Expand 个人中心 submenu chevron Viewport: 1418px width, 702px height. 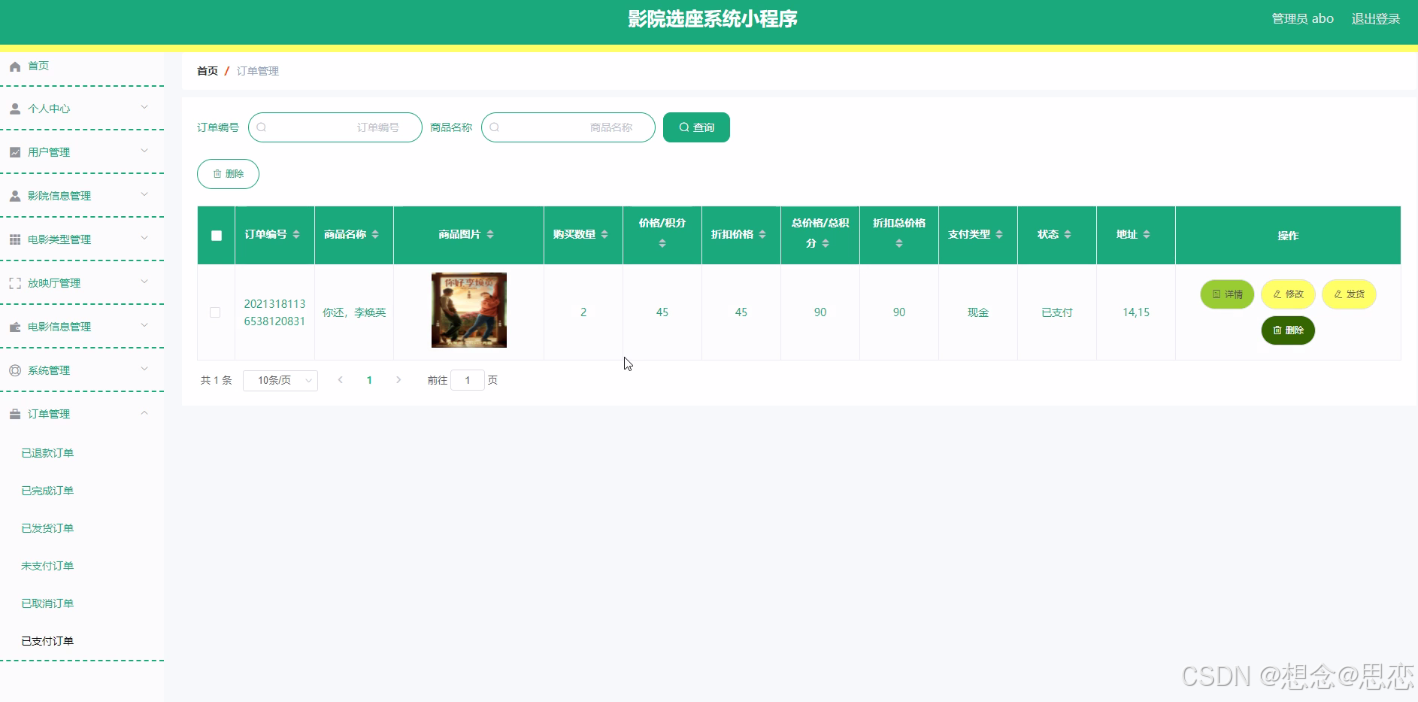[x=144, y=107]
